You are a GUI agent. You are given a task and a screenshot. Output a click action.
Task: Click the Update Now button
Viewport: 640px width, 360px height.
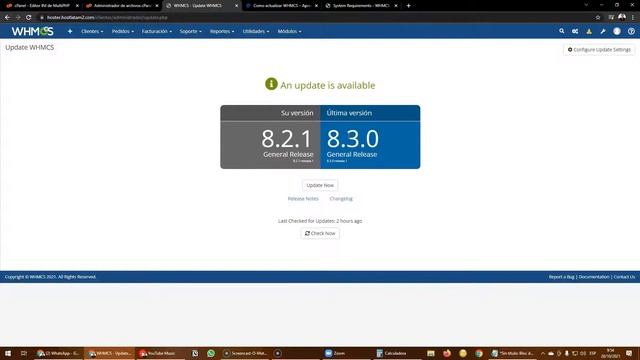(x=320, y=185)
